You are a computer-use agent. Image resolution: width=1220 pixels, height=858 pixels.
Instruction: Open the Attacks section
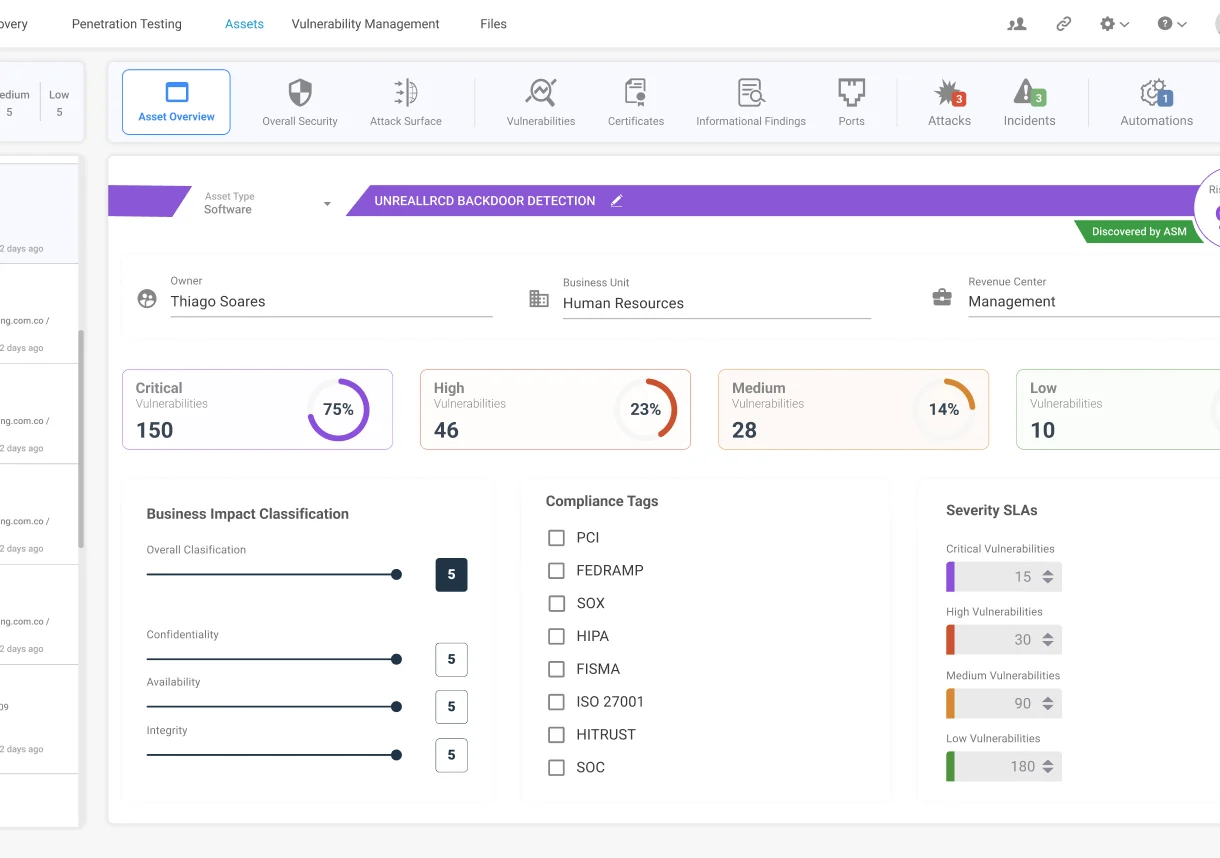coord(950,103)
